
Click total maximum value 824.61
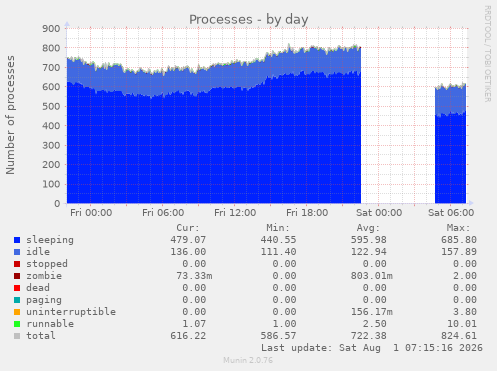point(459,336)
